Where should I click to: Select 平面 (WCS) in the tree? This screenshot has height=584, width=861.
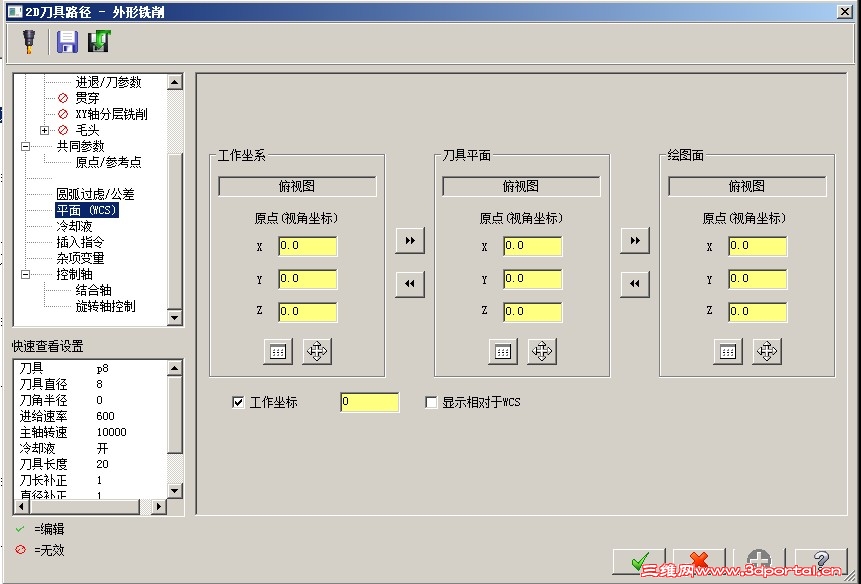pos(87,210)
